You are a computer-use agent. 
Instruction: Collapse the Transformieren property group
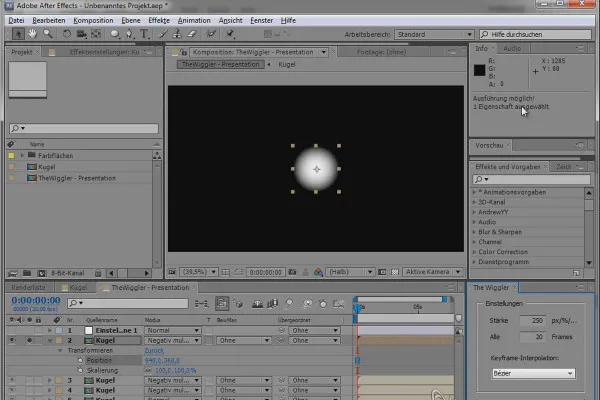tap(60, 350)
